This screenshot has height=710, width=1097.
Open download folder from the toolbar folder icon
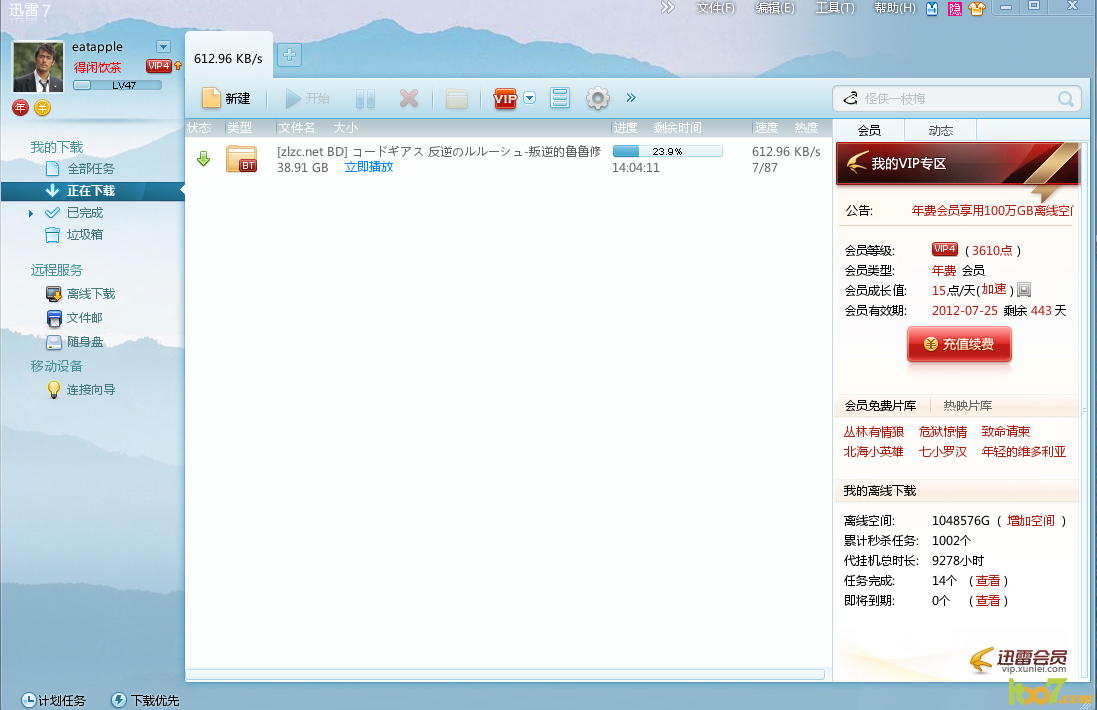point(457,99)
